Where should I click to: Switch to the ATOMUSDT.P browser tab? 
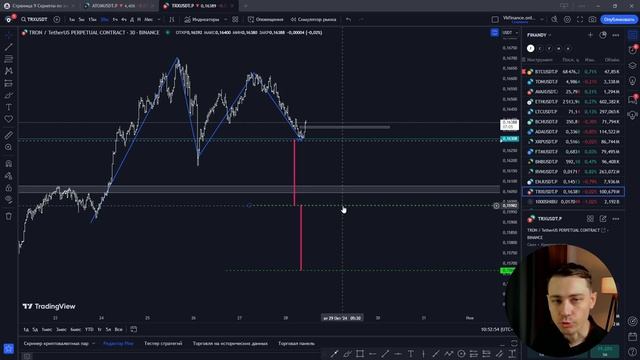[118, 6]
